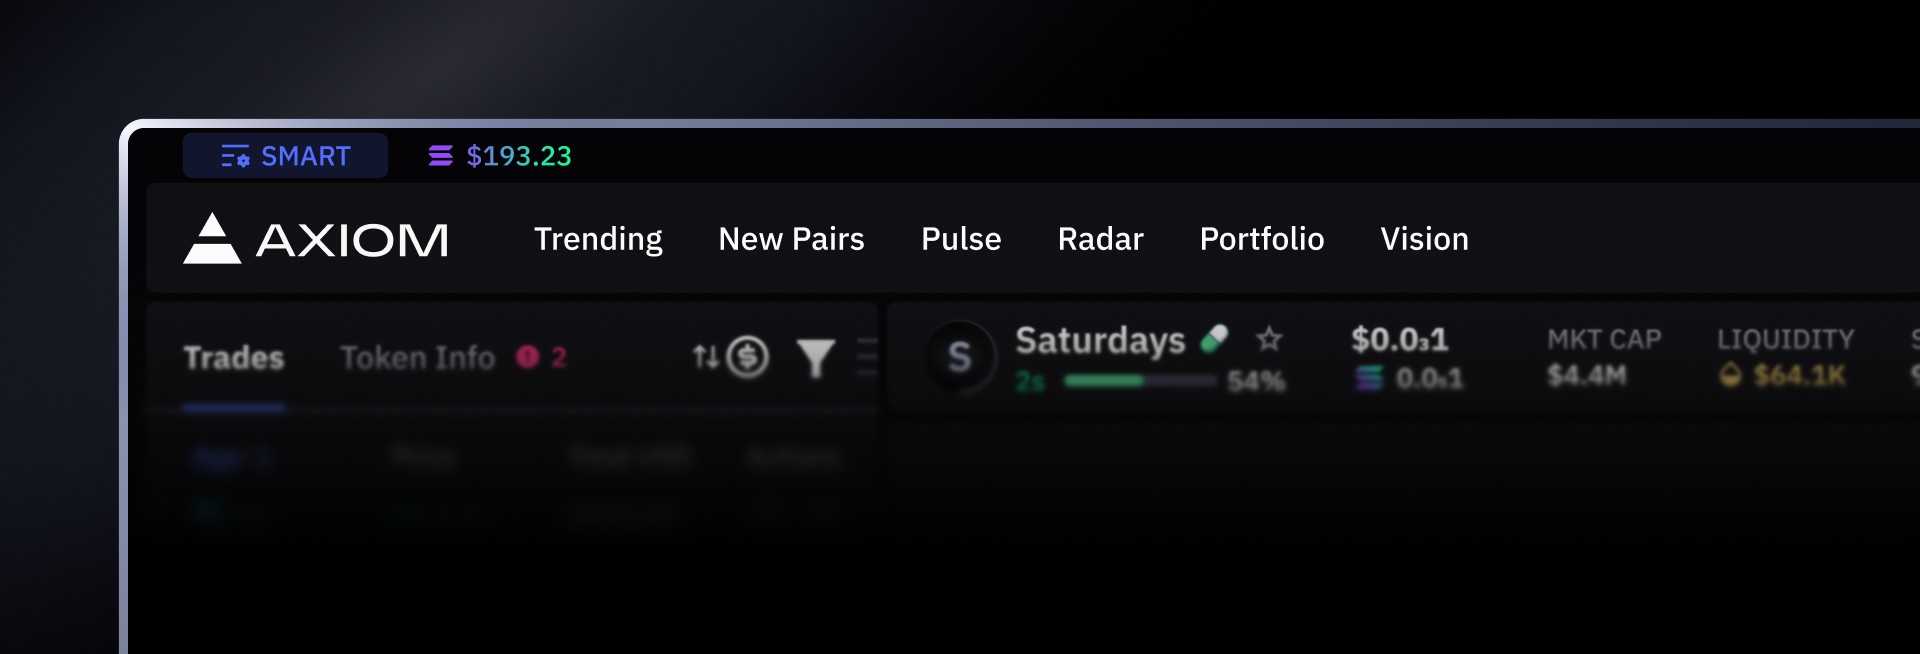Favorite Saturdays with the star icon
This screenshot has height=654, width=1920.
pyautogui.click(x=1269, y=339)
